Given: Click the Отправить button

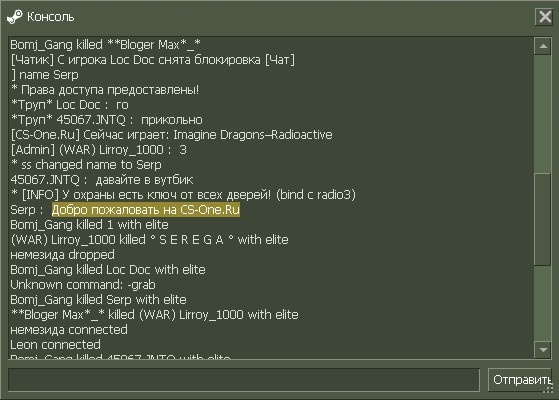Looking at the screenshot, I should [519, 380].
